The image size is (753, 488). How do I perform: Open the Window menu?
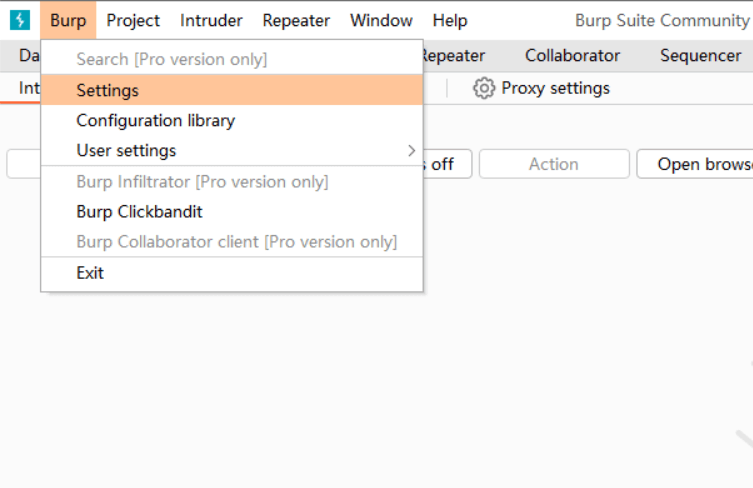[381, 20]
